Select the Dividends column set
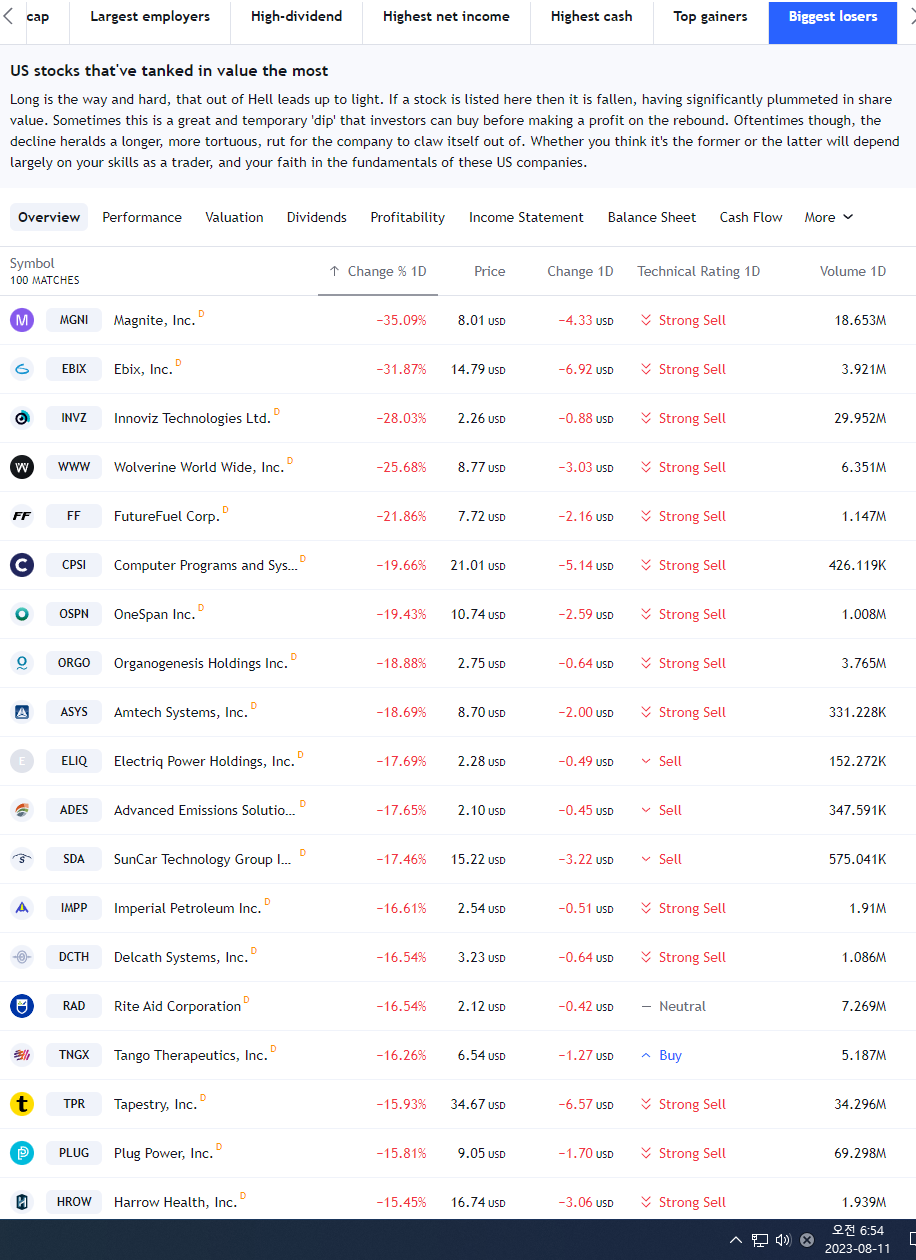This screenshot has height=1260, width=916. click(317, 217)
